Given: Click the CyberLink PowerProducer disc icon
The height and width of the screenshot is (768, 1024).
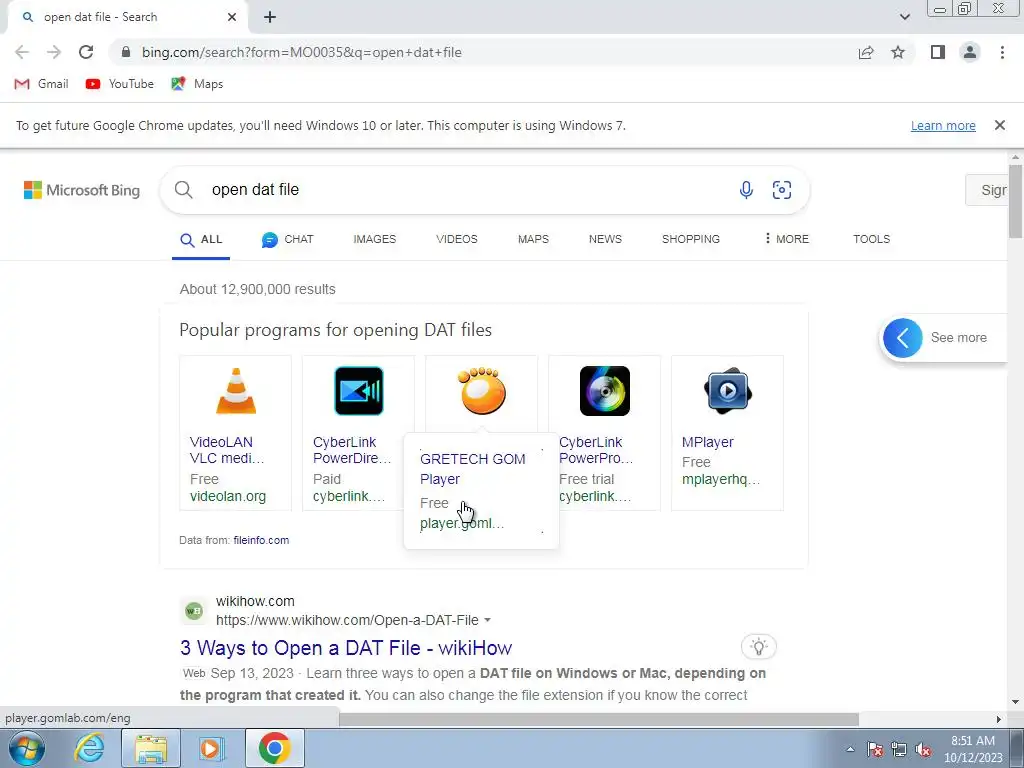Looking at the screenshot, I should point(605,391).
